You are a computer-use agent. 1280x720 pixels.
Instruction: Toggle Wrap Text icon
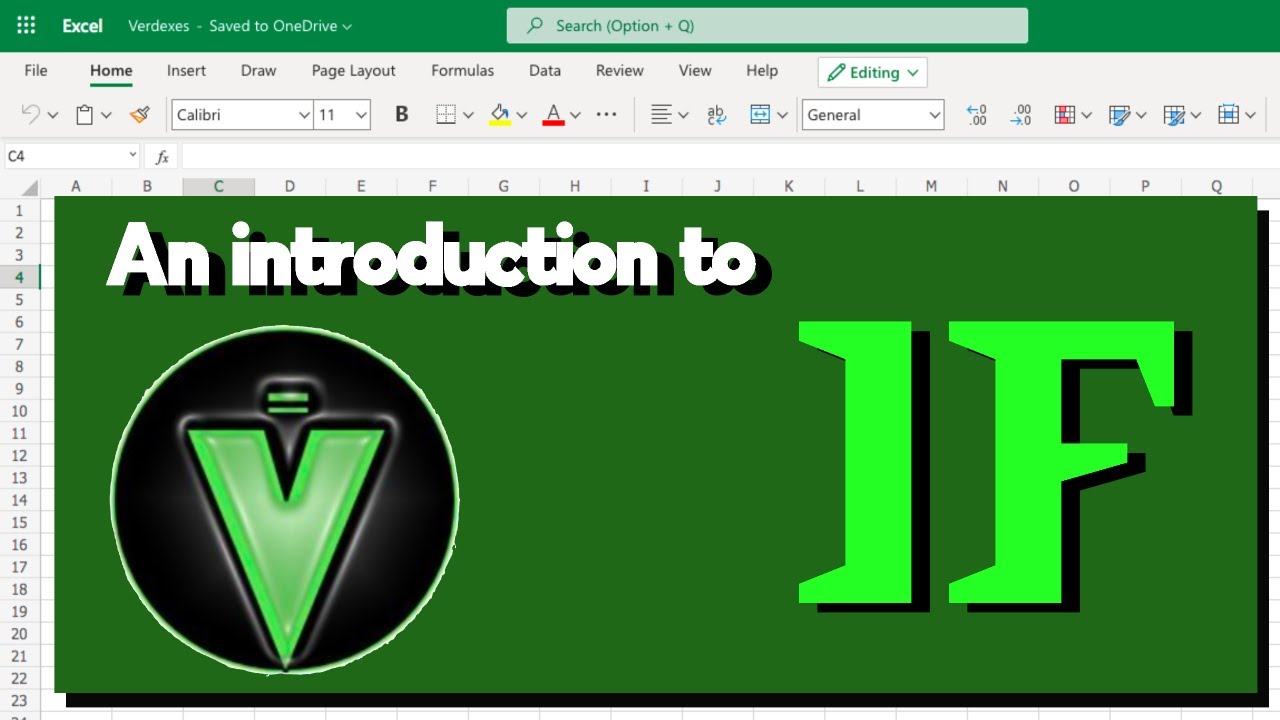(716, 115)
